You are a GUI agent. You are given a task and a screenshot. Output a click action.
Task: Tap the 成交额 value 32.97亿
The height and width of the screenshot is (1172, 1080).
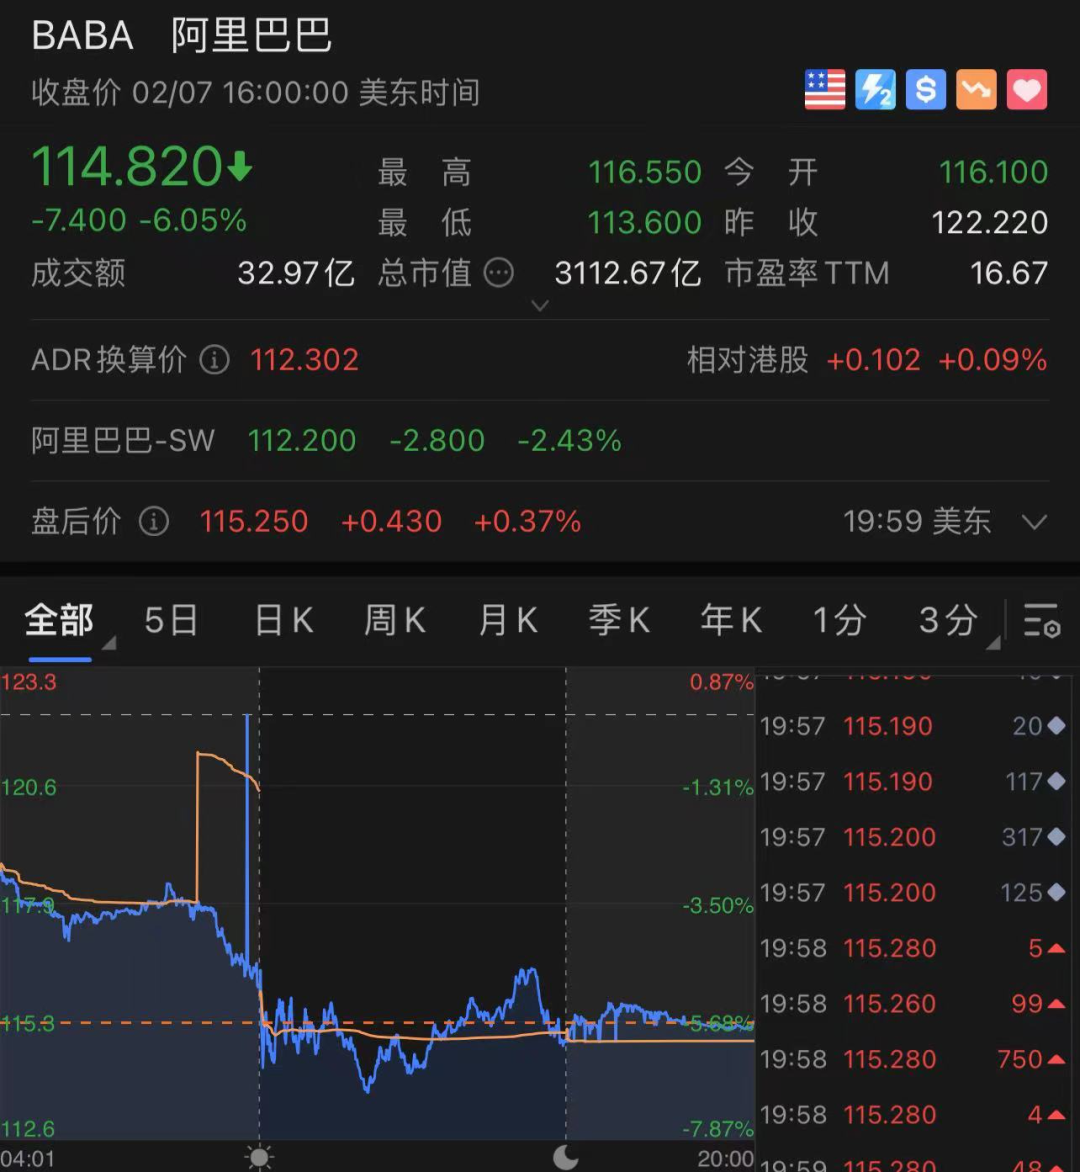click(296, 274)
